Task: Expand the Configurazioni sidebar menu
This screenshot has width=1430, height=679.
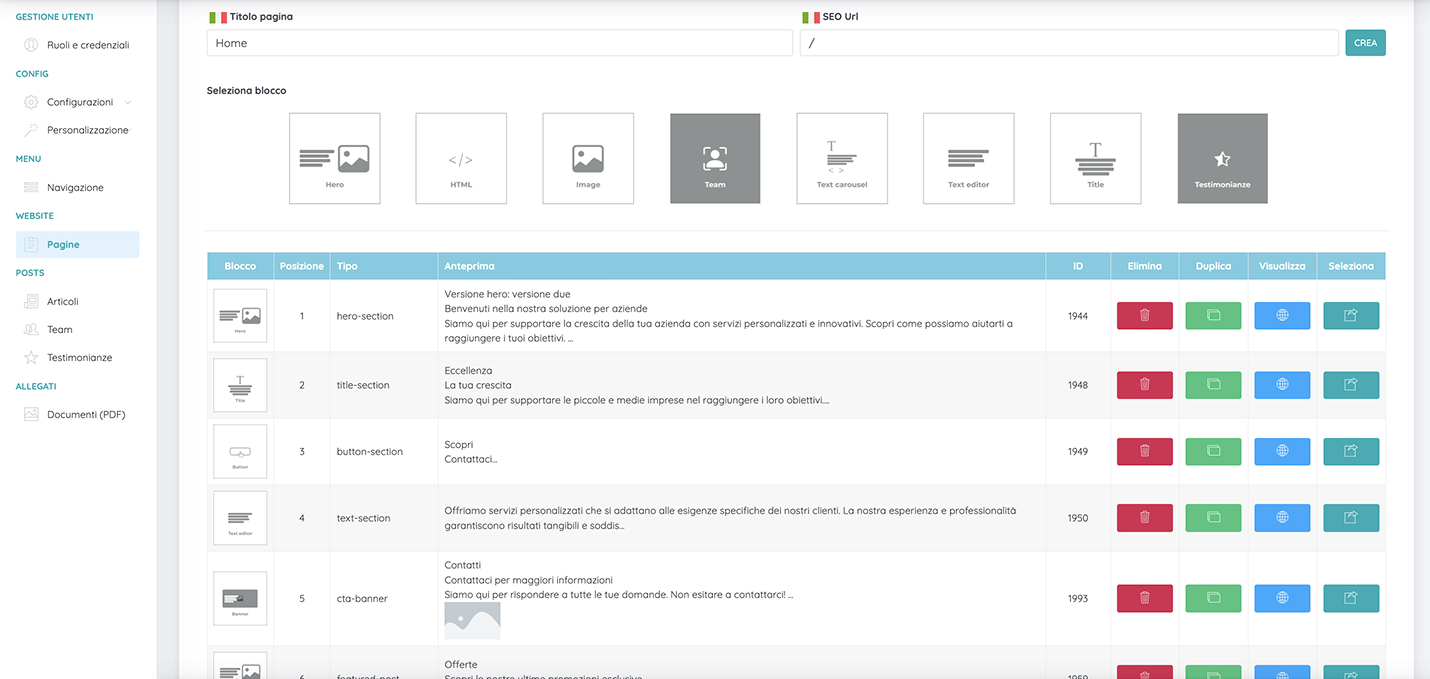Action: click(80, 102)
